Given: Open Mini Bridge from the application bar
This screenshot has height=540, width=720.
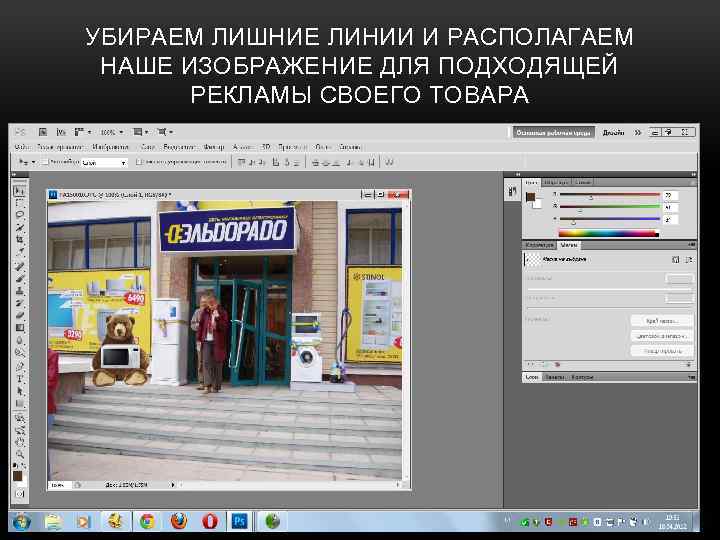Looking at the screenshot, I should pos(61,132).
